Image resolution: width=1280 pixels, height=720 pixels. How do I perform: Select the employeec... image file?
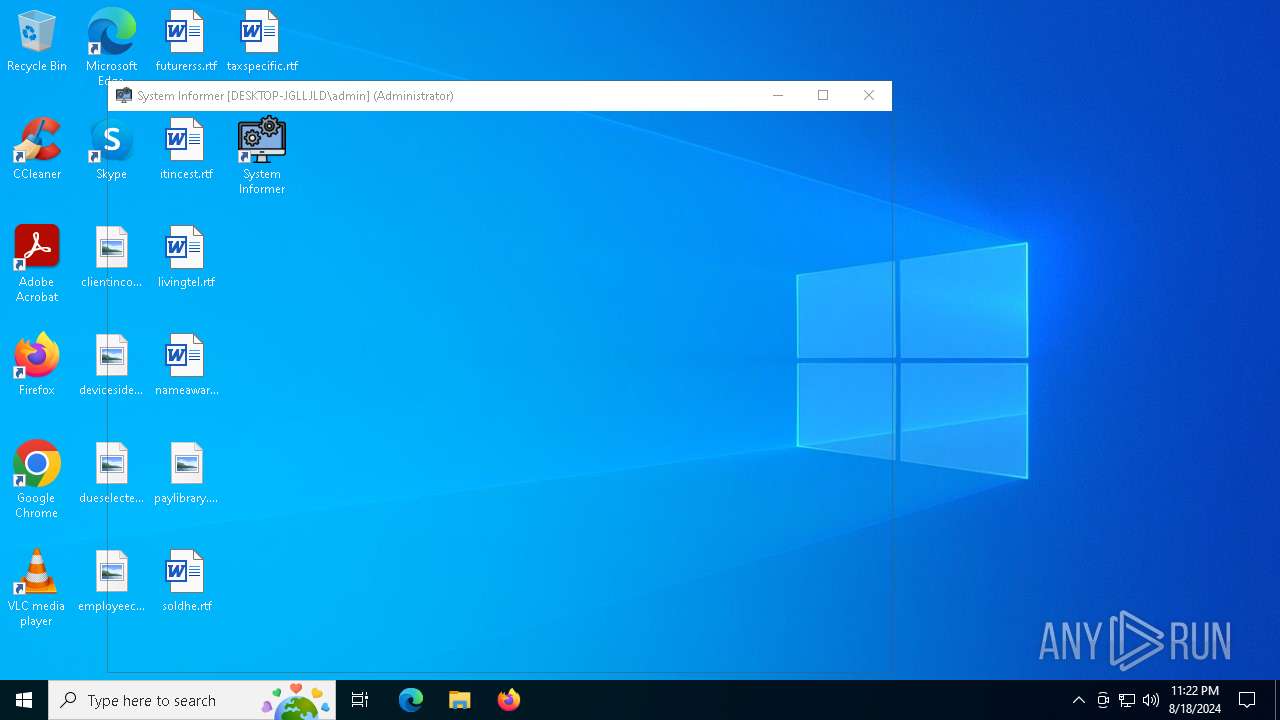click(x=111, y=581)
